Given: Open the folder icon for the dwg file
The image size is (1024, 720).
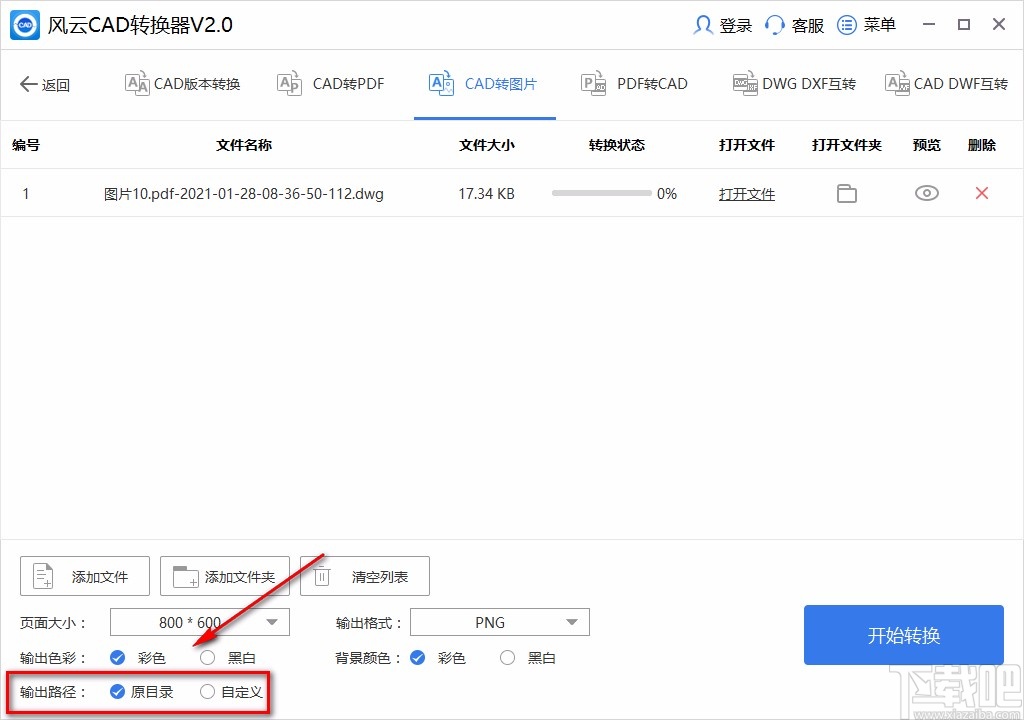Looking at the screenshot, I should (x=846, y=193).
